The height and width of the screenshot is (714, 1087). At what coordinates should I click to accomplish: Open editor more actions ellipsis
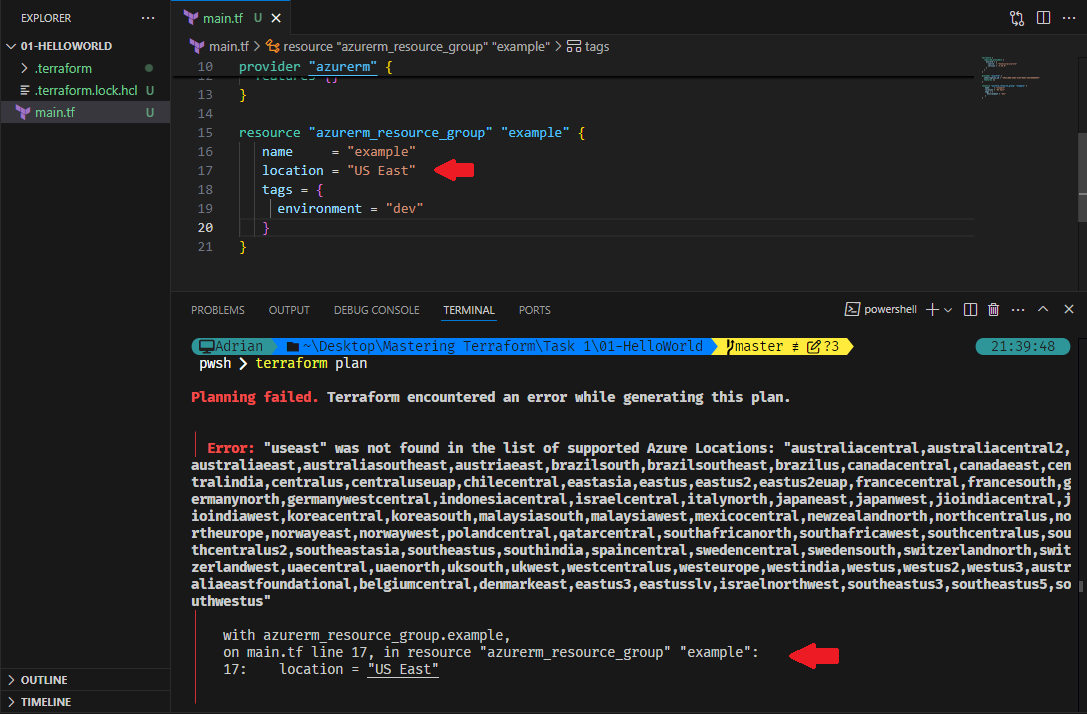[1069, 18]
